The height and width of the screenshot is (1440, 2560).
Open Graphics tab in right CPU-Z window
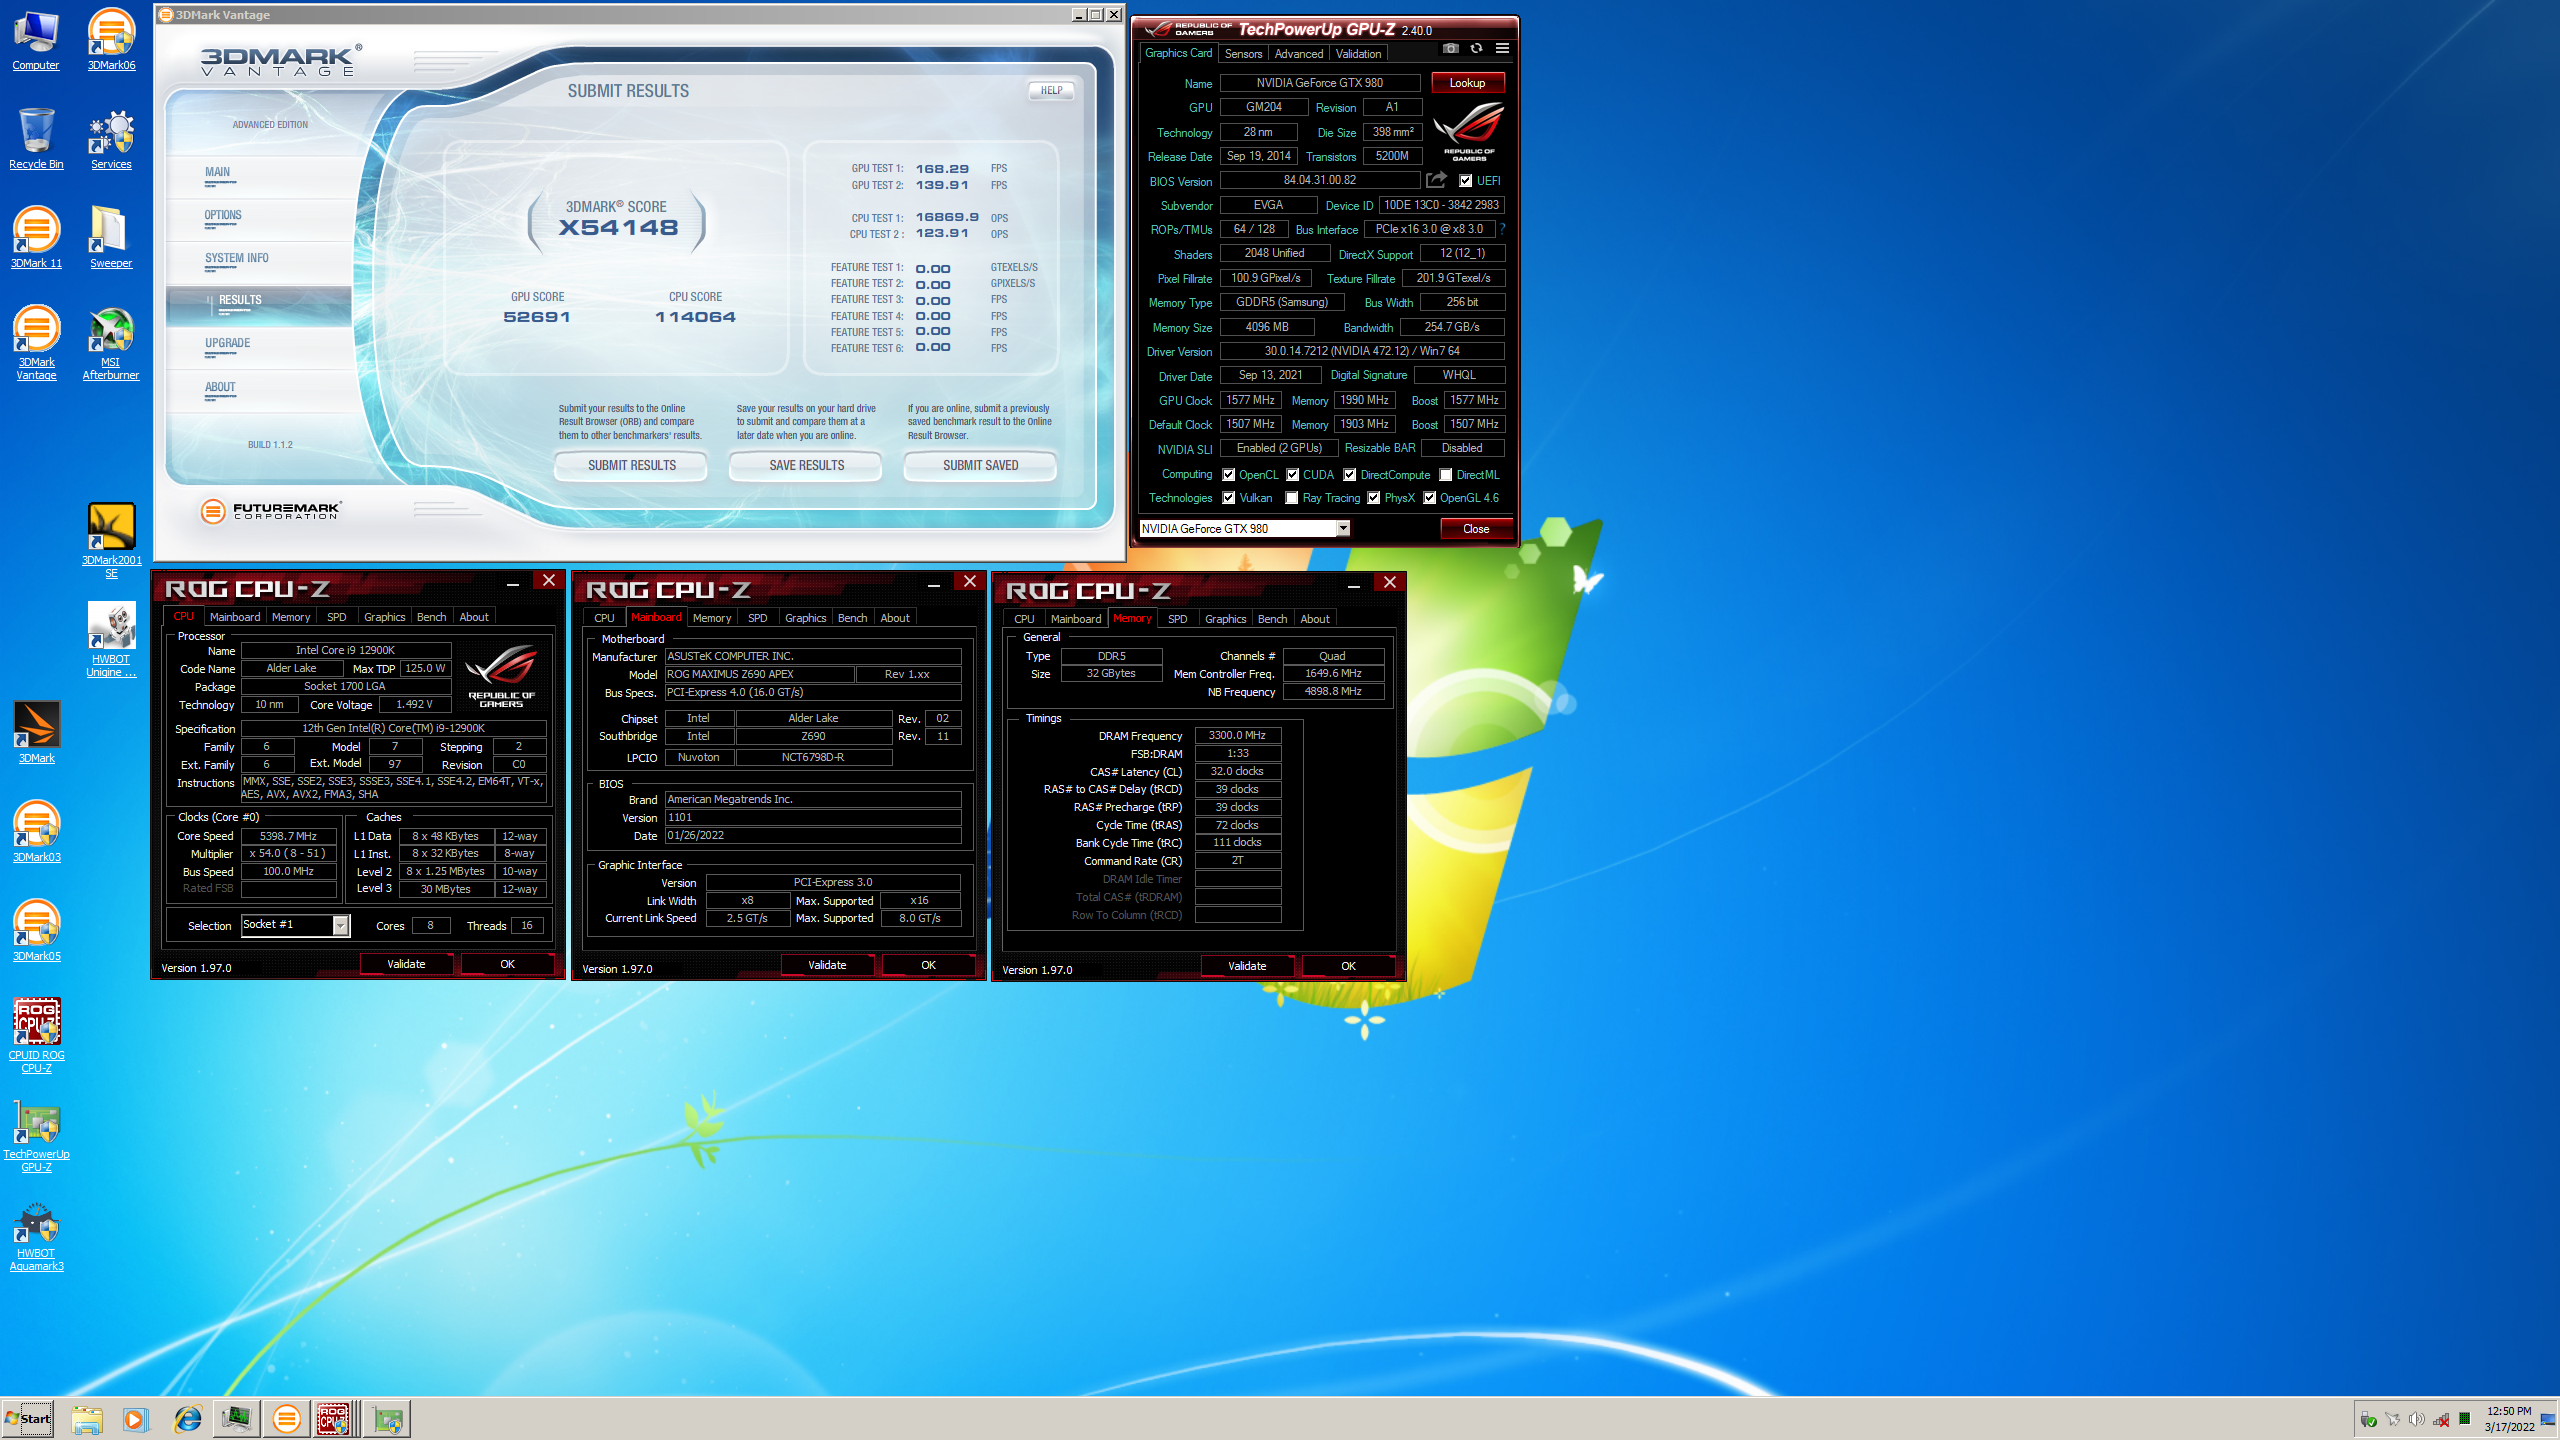coord(1225,619)
